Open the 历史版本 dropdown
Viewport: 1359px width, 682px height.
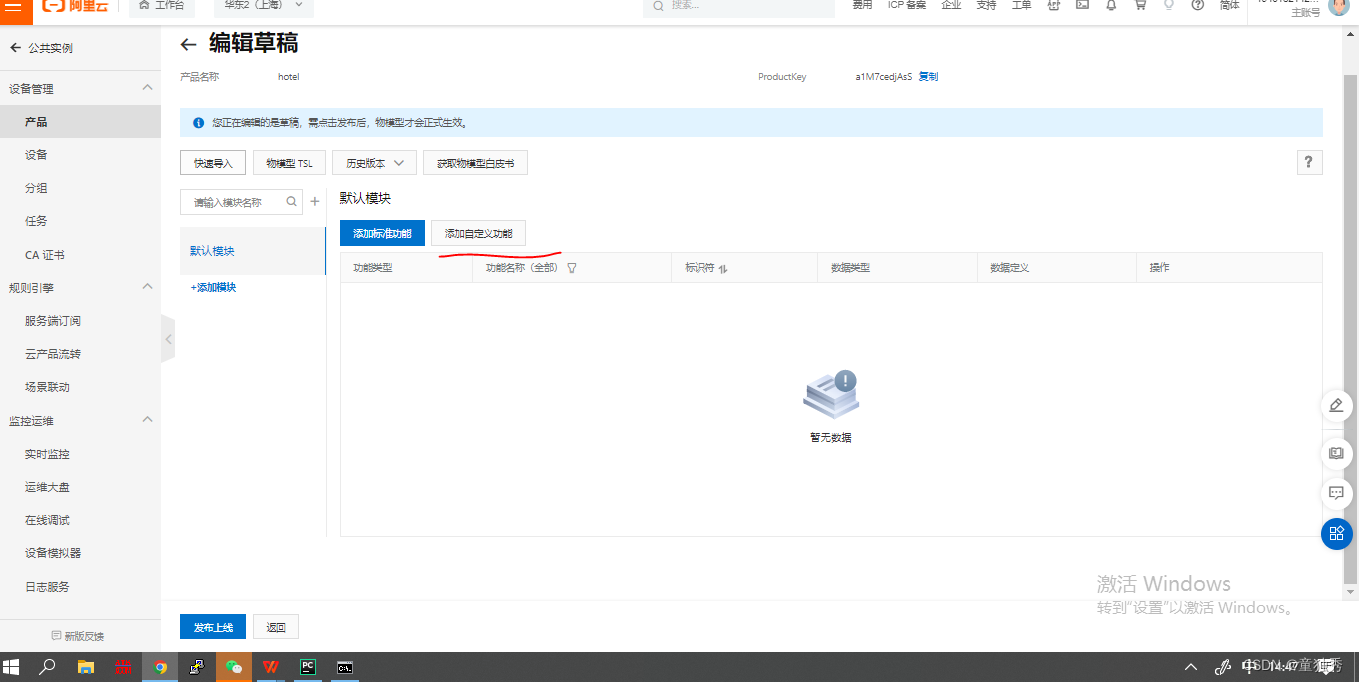click(374, 163)
